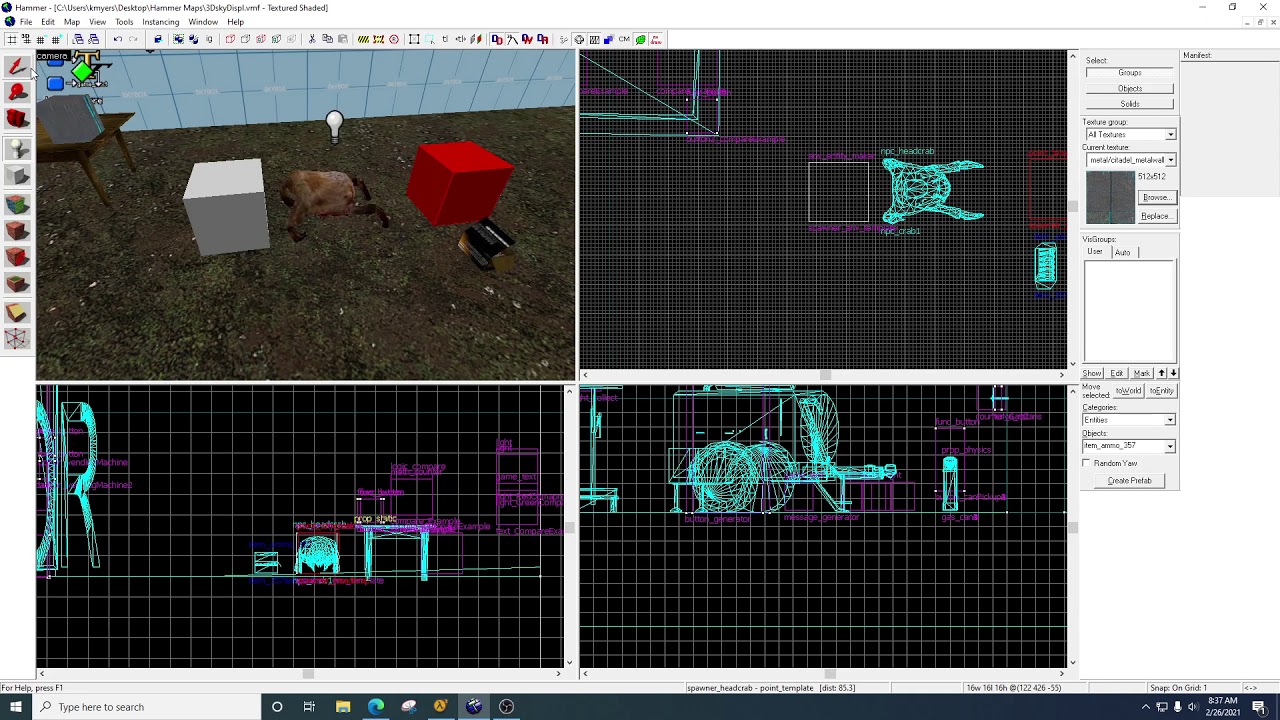
Task: Toggle 3D grid icon in toolbar
Action: (26, 39)
